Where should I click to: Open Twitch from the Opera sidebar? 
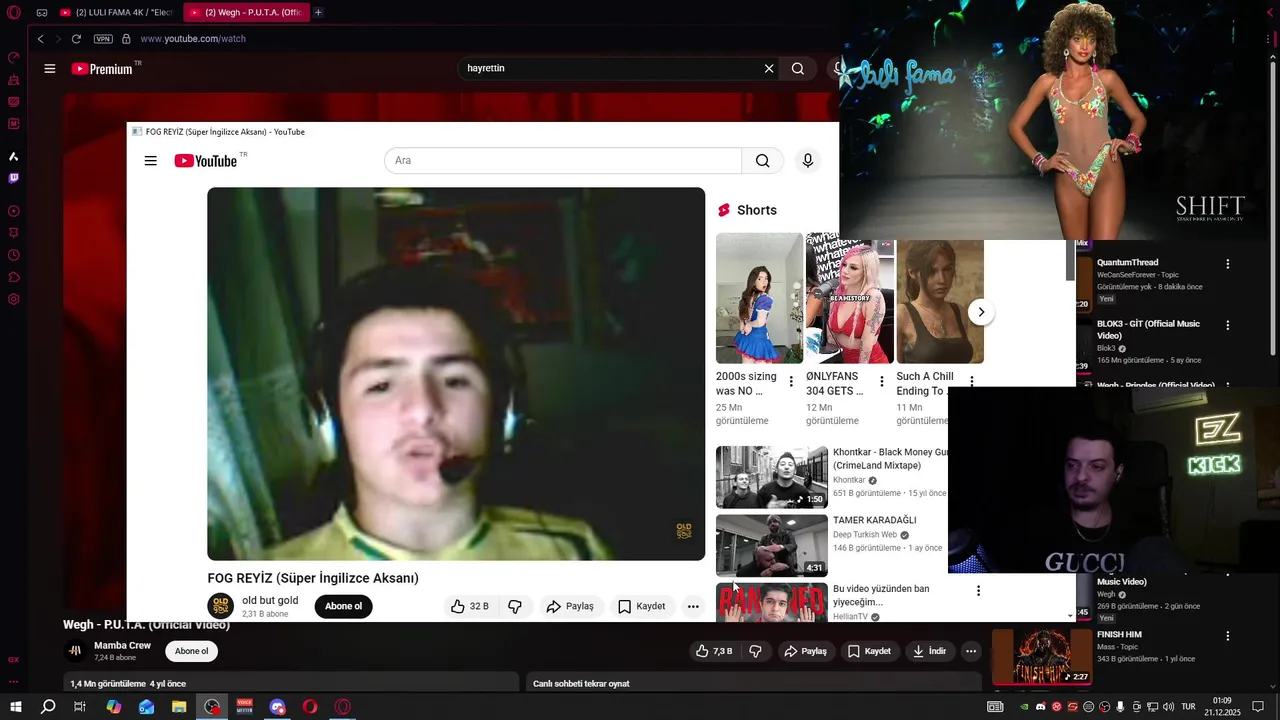14,179
